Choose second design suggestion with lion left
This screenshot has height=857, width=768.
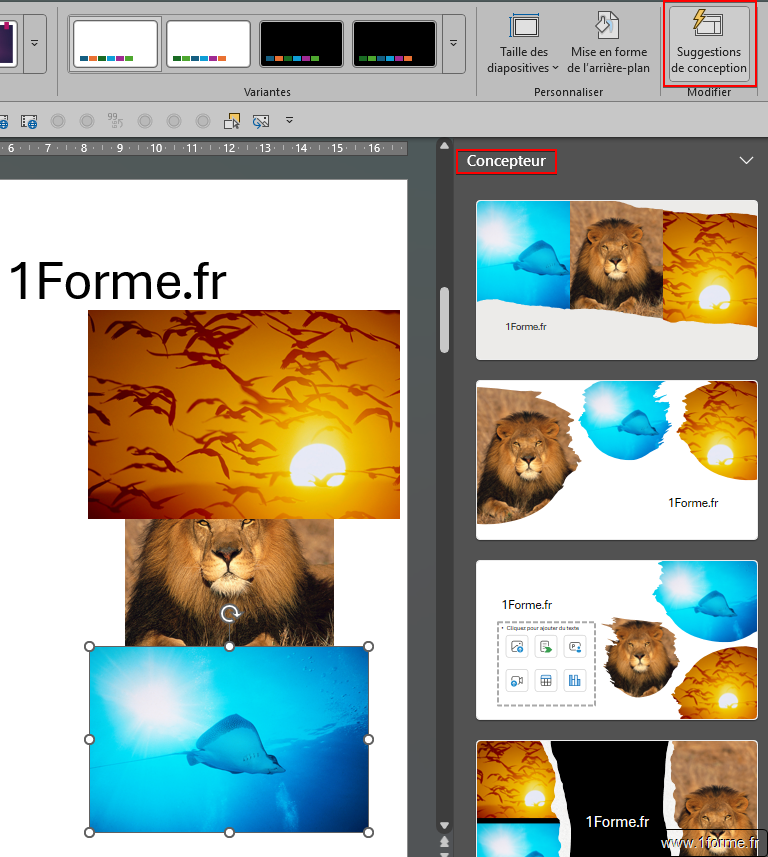[x=616, y=460]
